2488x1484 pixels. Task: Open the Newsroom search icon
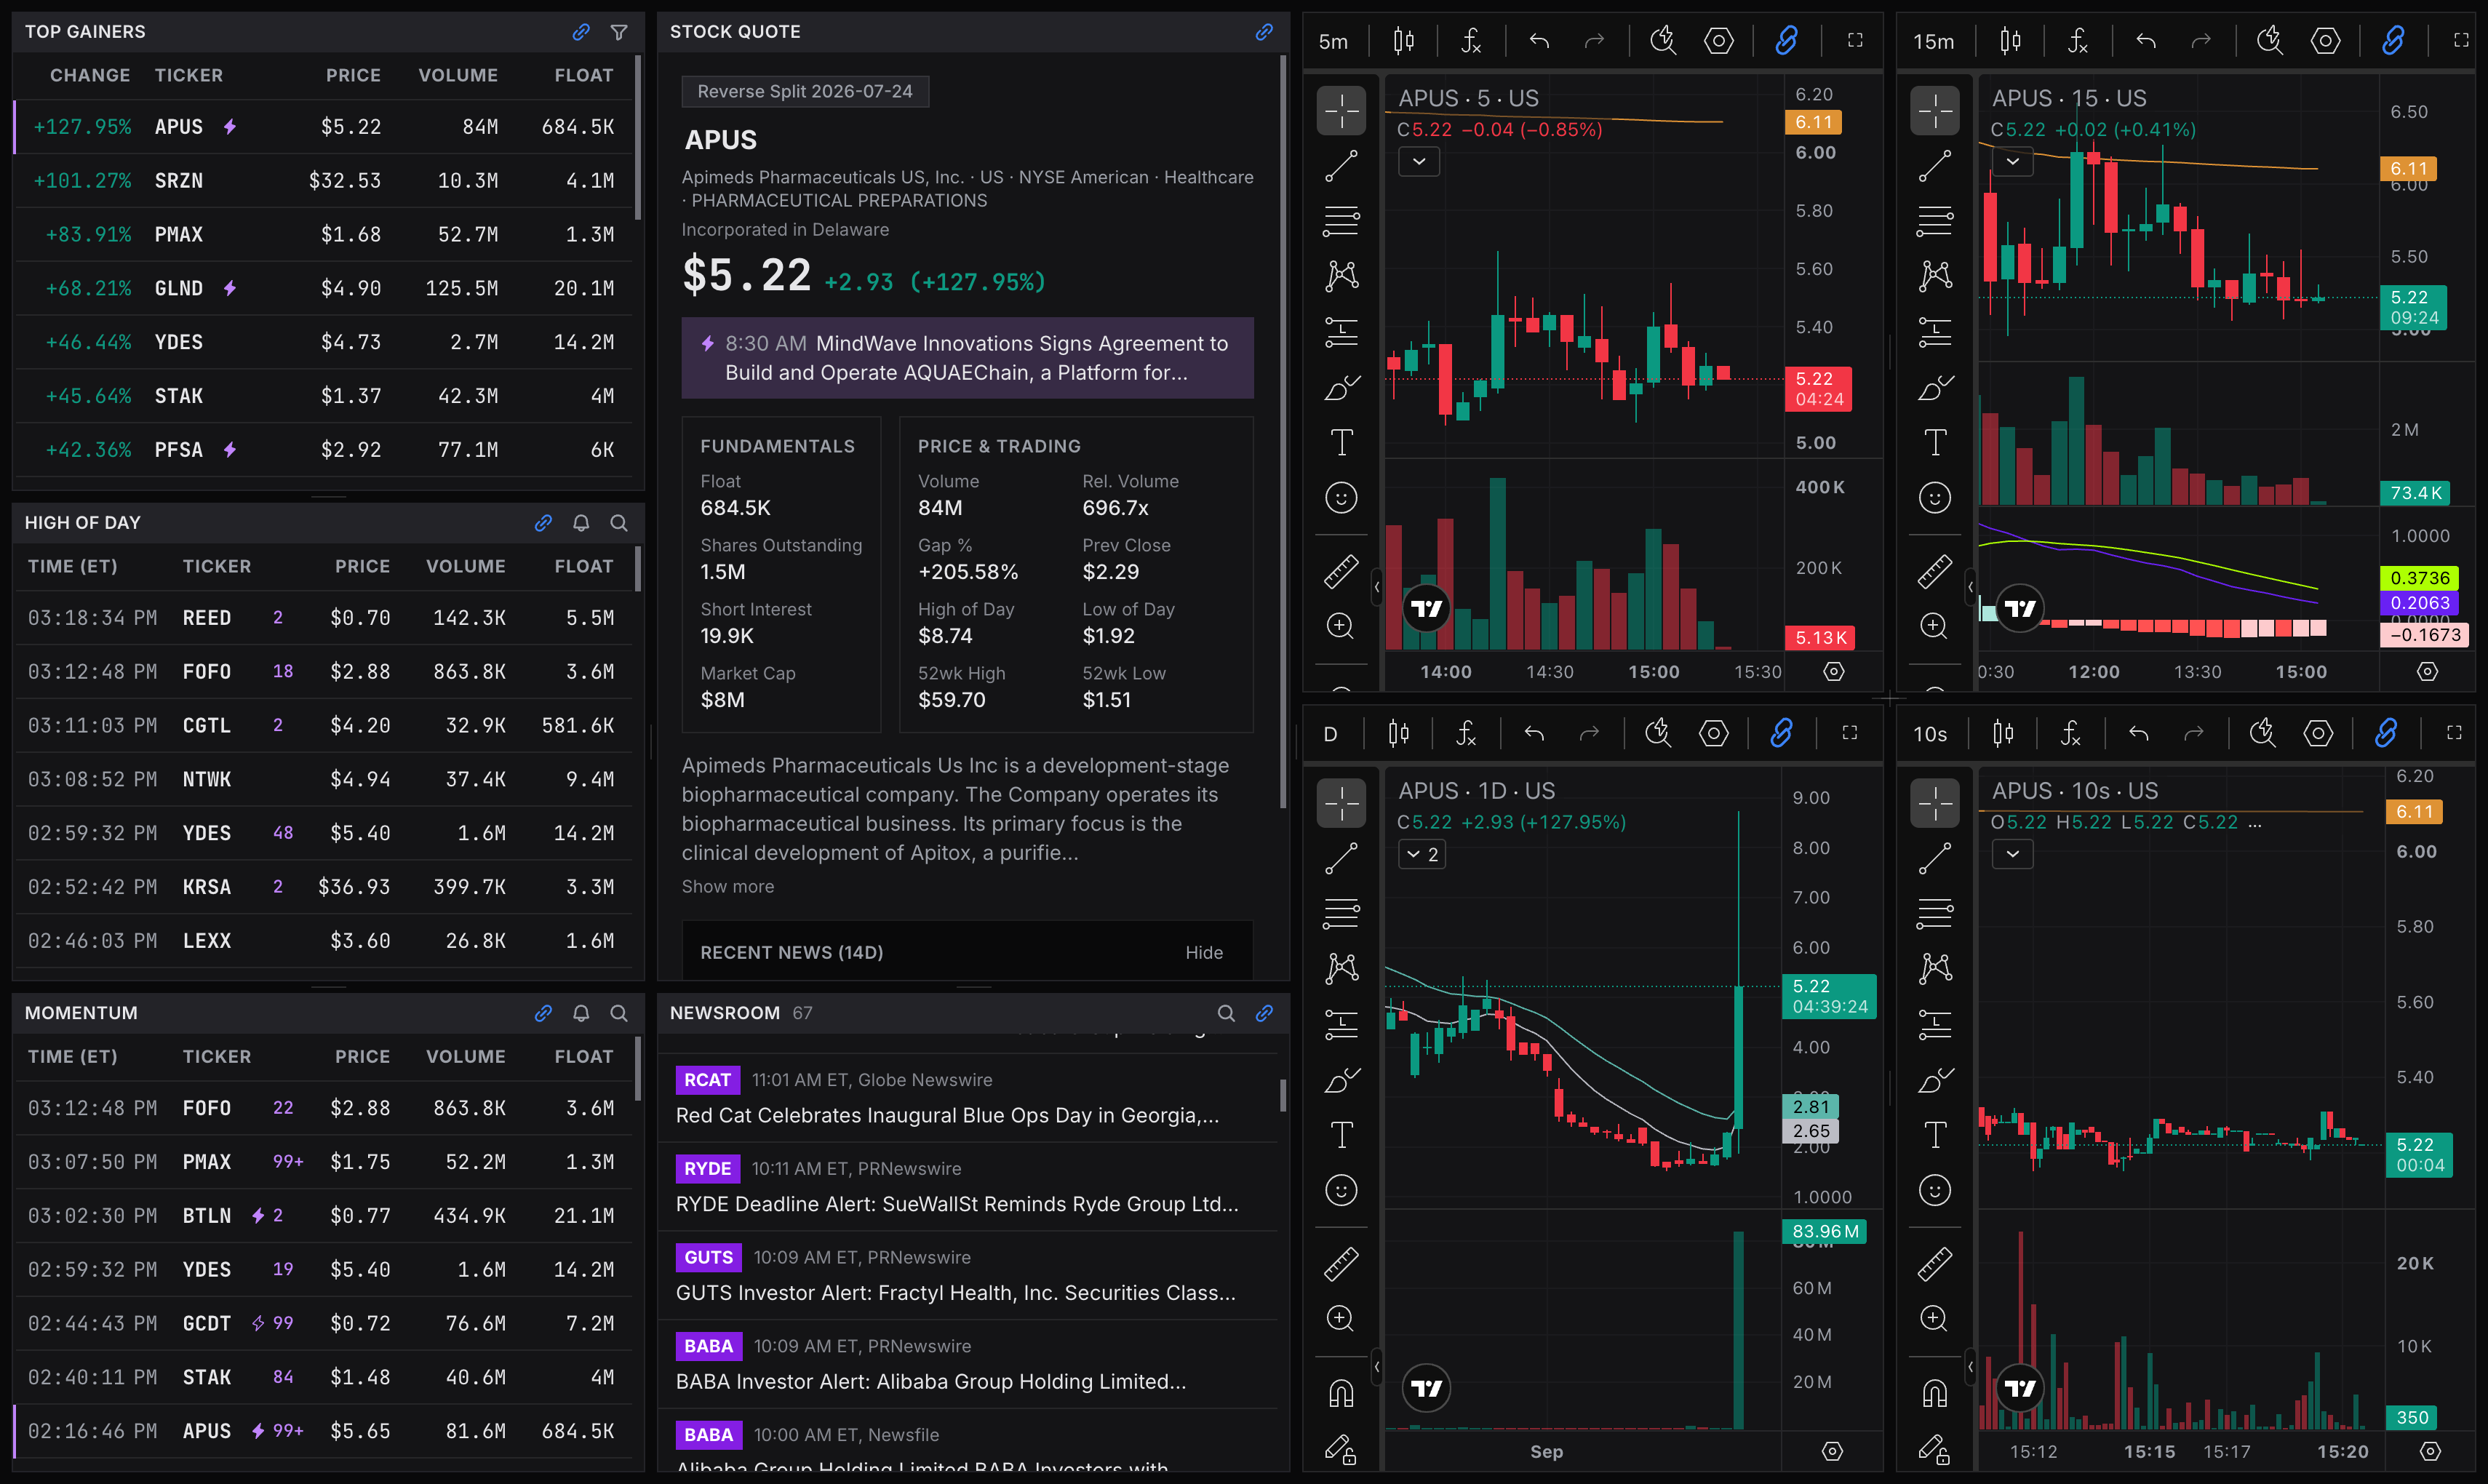click(x=1226, y=1013)
